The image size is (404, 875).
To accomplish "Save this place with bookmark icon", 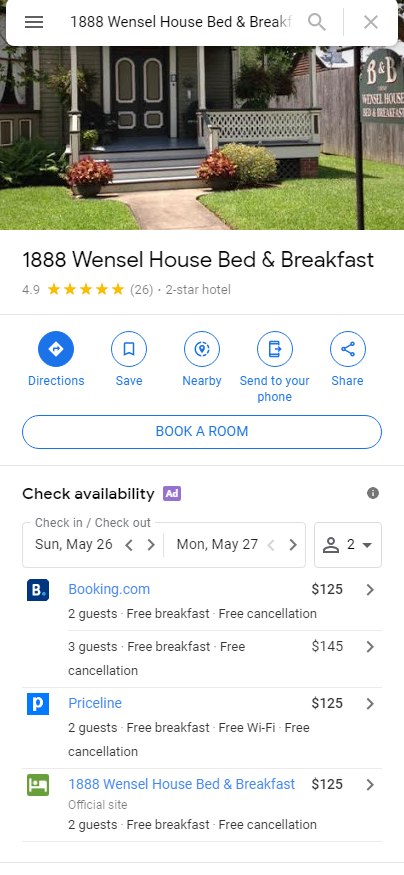I will pyautogui.click(x=129, y=349).
